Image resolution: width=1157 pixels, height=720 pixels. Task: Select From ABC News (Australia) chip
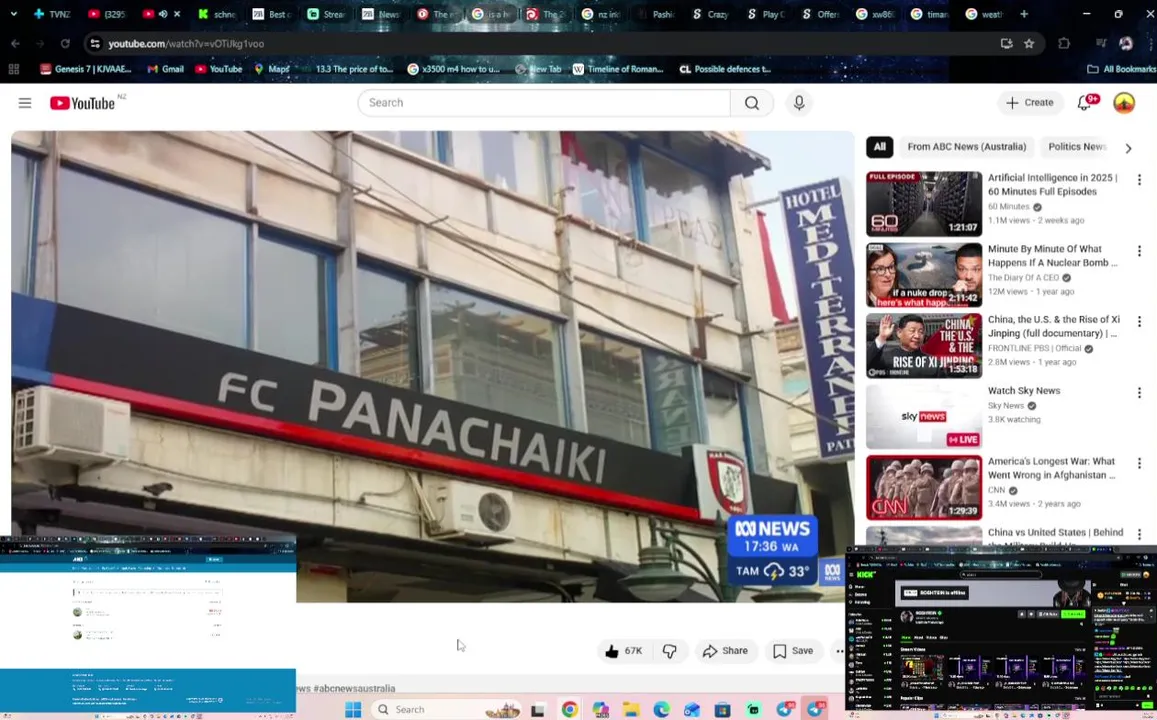[967, 147]
